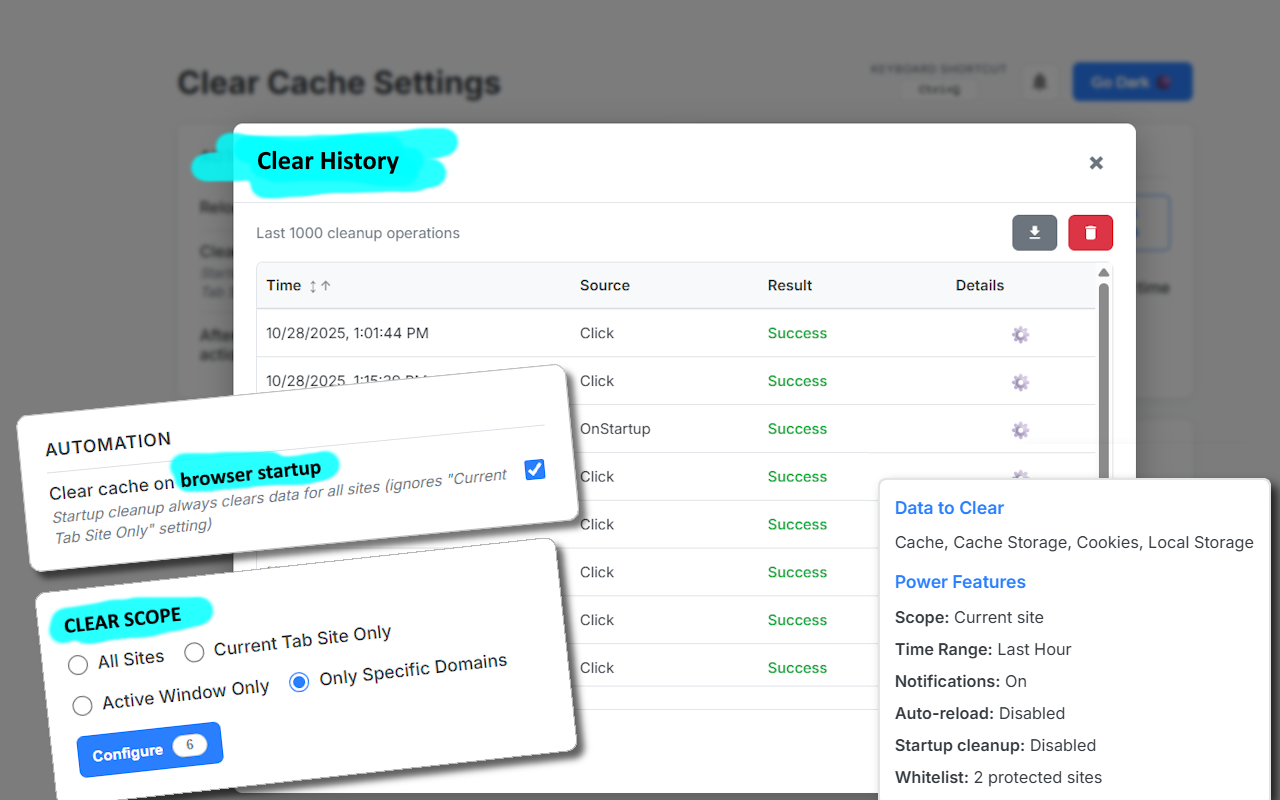The image size is (1280, 800).
Task: Click the 'Time Range: Last Hour' detail
Action: coord(983,650)
